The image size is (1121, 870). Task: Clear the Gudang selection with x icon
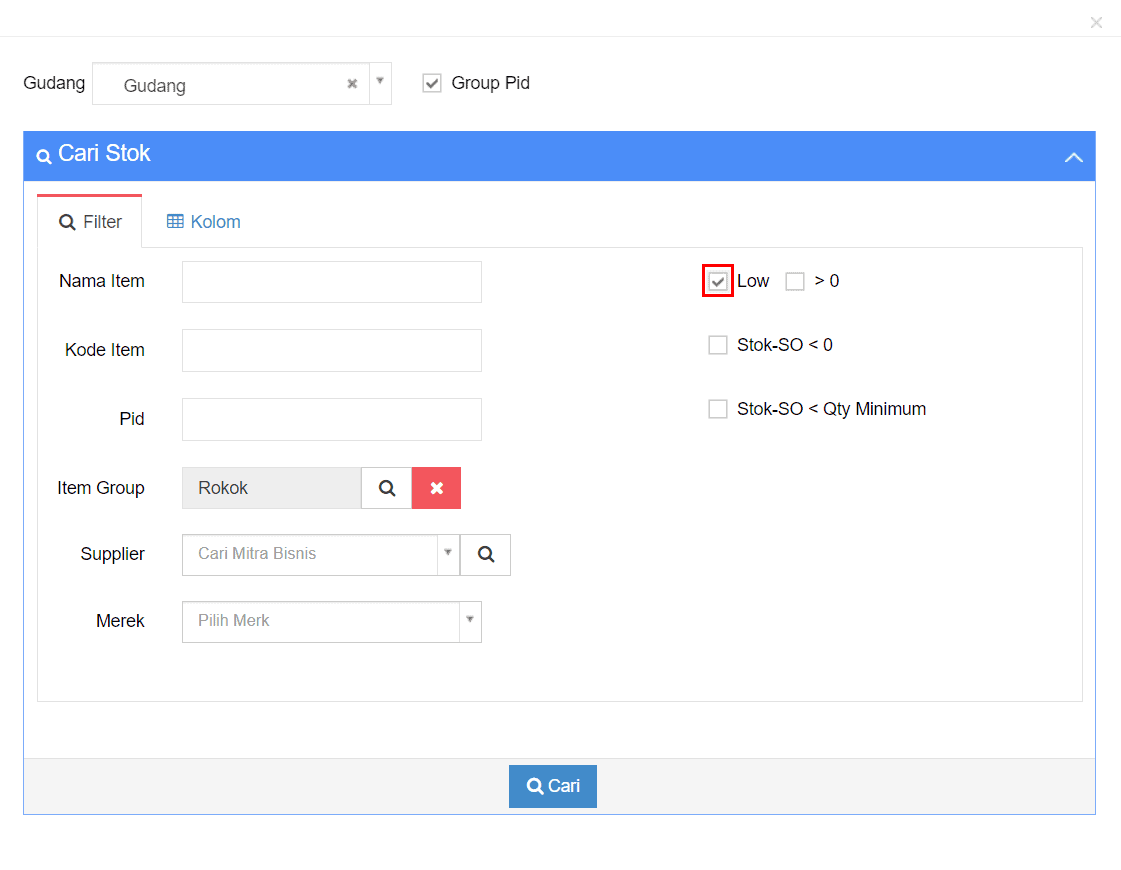tap(352, 84)
